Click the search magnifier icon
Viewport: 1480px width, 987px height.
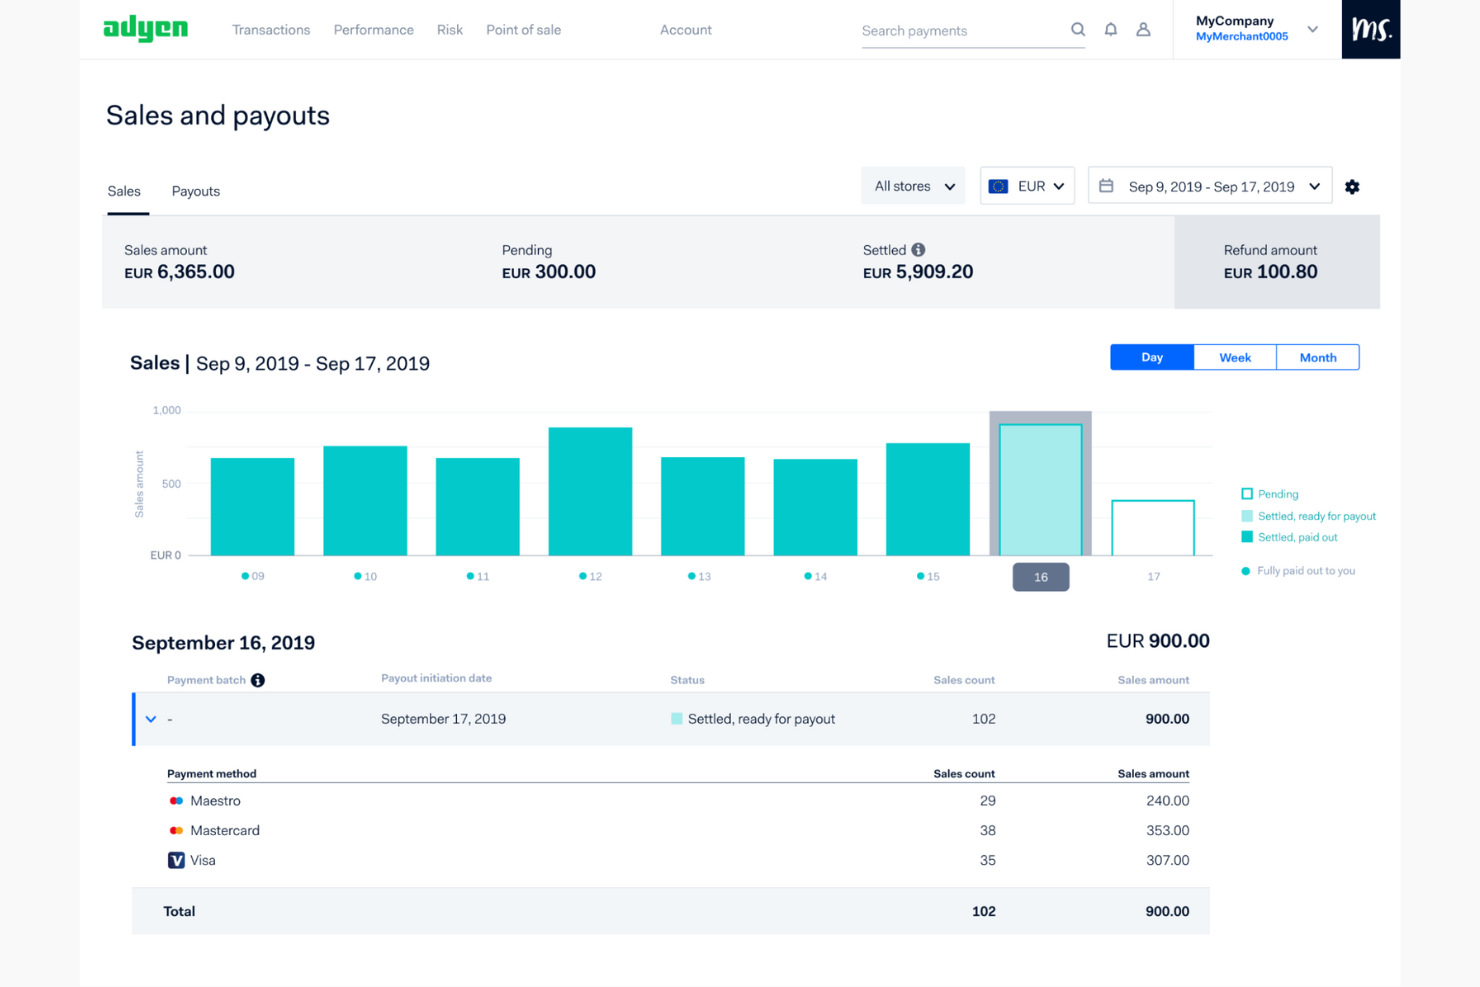pos(1078,30)
